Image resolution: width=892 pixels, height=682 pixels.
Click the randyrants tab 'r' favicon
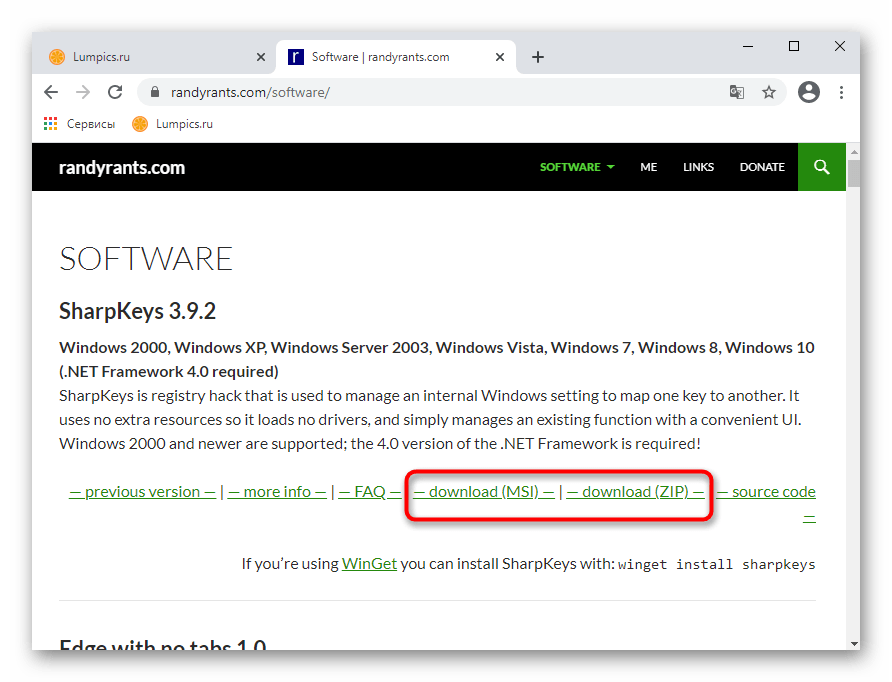pyautogui.click(x=296, y=57)
